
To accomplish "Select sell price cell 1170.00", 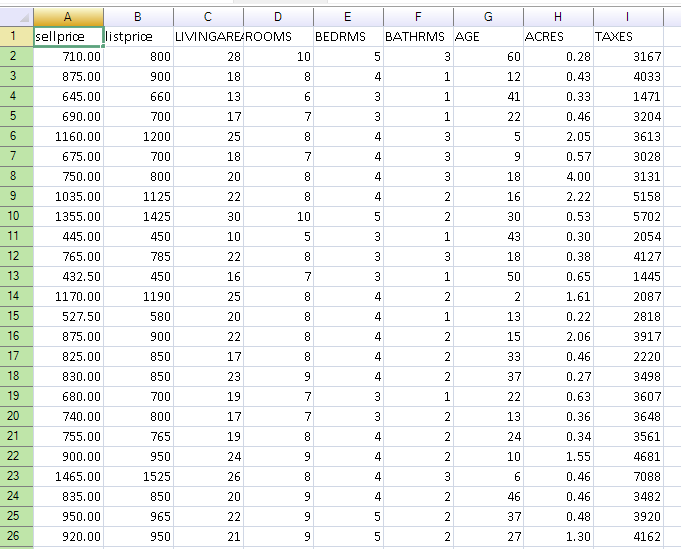I will click(x=68, y=296).
